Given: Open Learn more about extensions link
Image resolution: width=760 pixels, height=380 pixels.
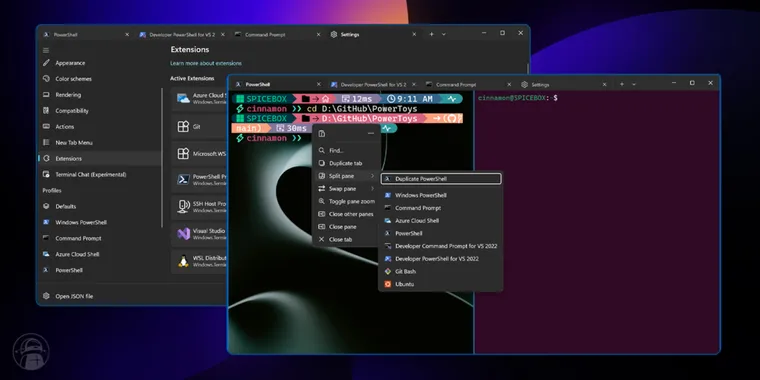Looking at the screenshot, I should point(206,63).
